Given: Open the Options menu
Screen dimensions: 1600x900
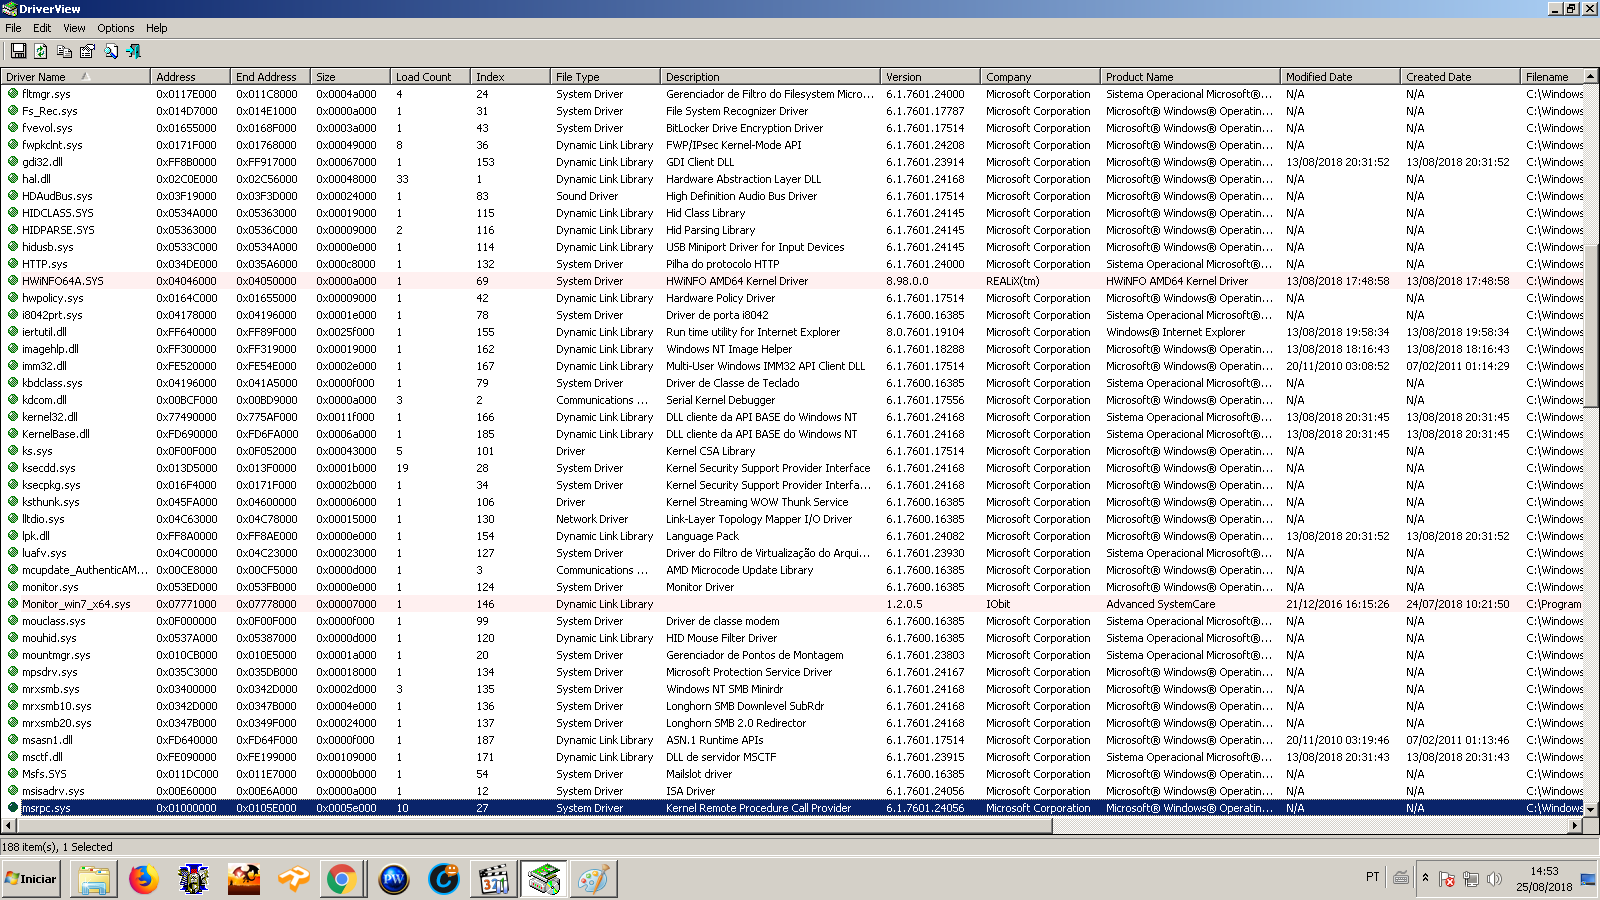Looking at the screenshot, I should 115,28.
